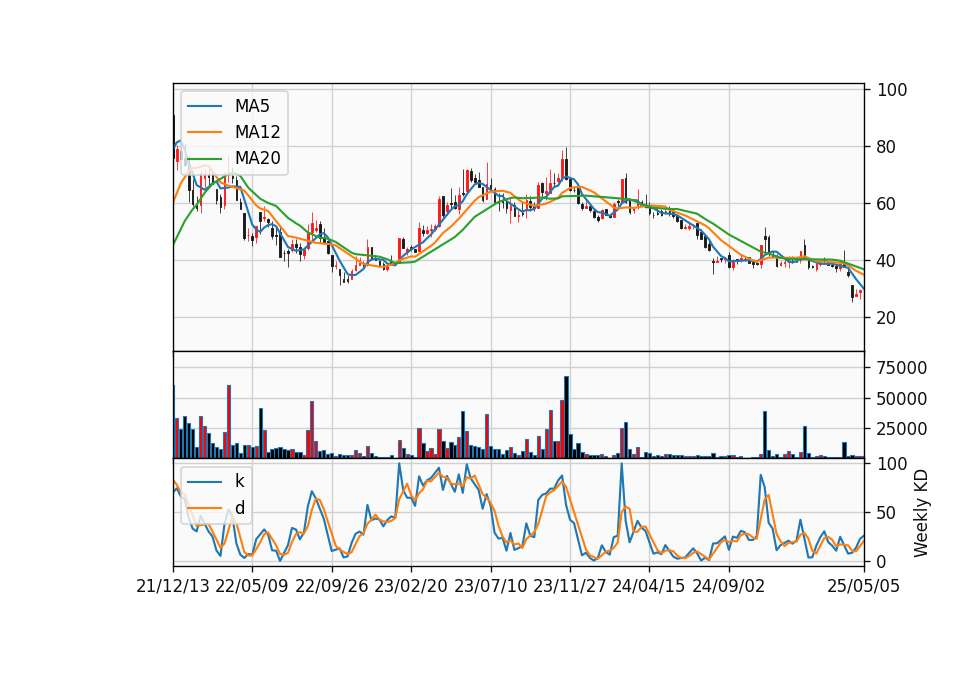The width and height of the screenshot is (960, 690).
Task: Click the KD axis value 50
Action: pos(887,513)
